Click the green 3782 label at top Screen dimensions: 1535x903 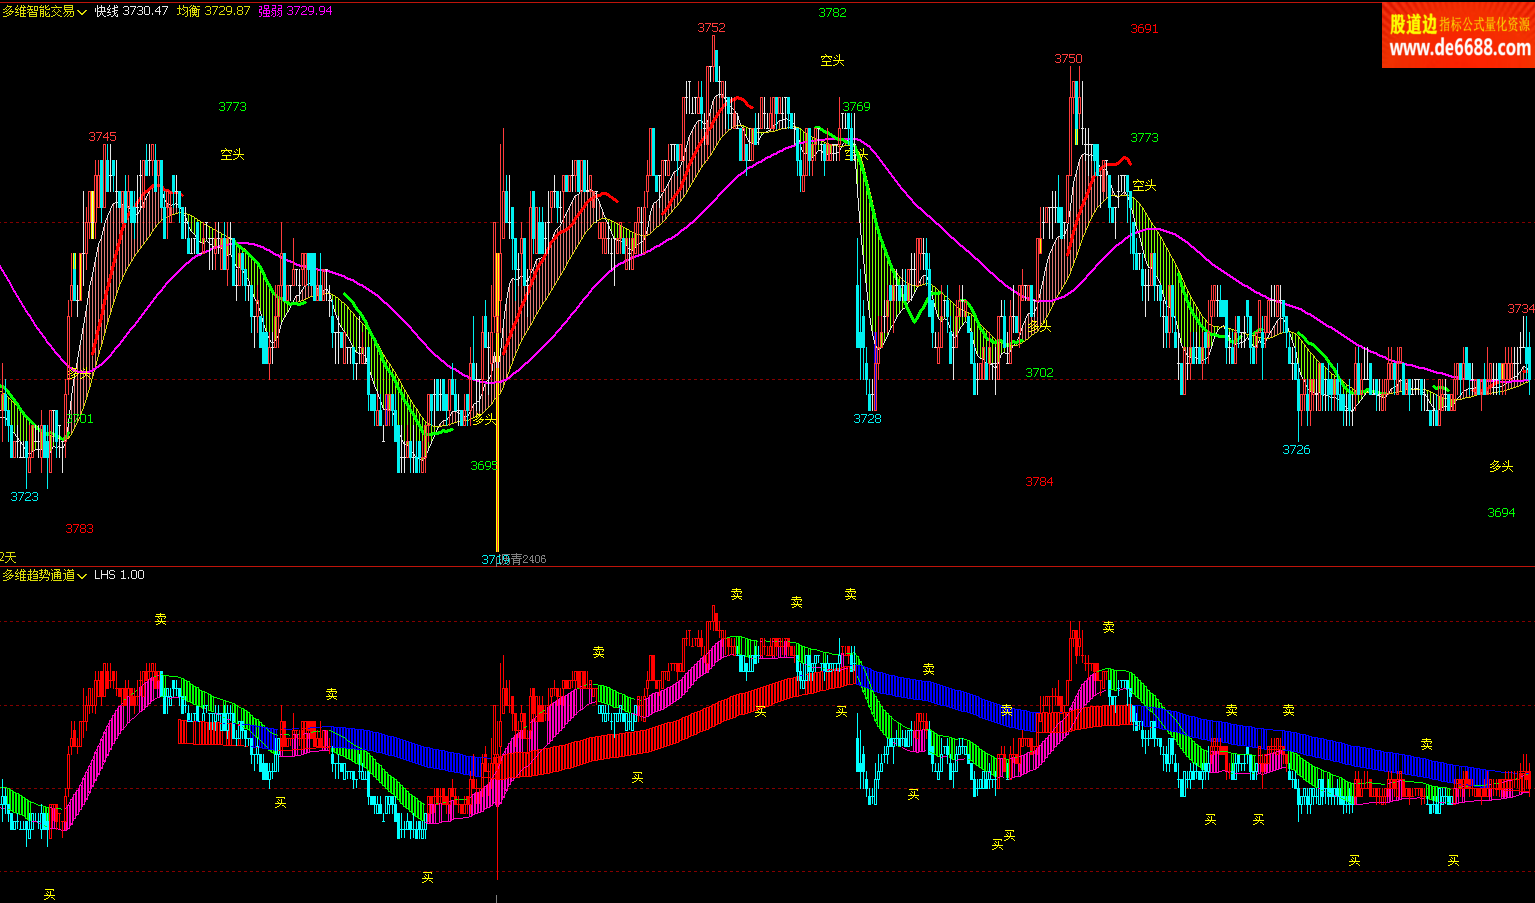coord(832,13)
